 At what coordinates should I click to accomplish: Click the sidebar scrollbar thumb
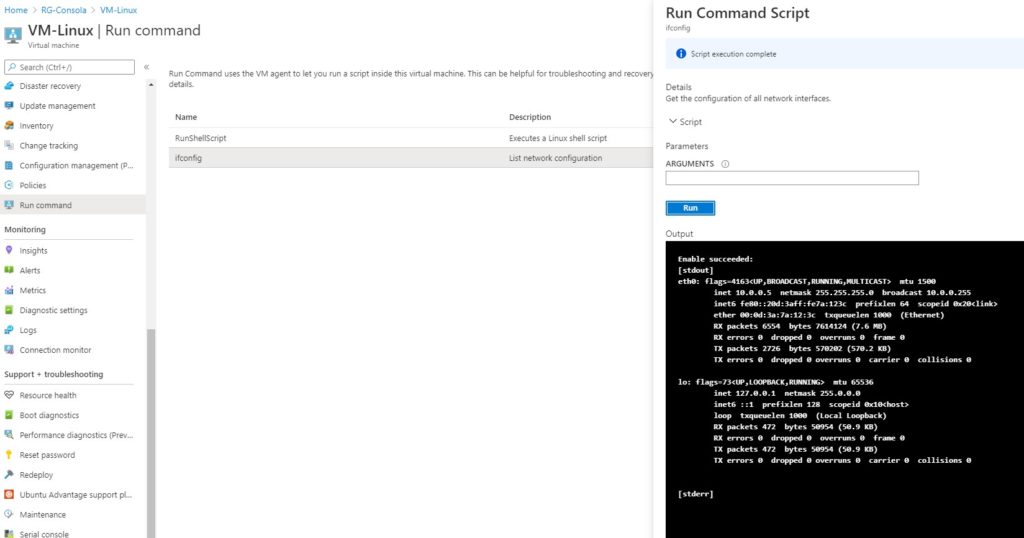pos(151,432)
